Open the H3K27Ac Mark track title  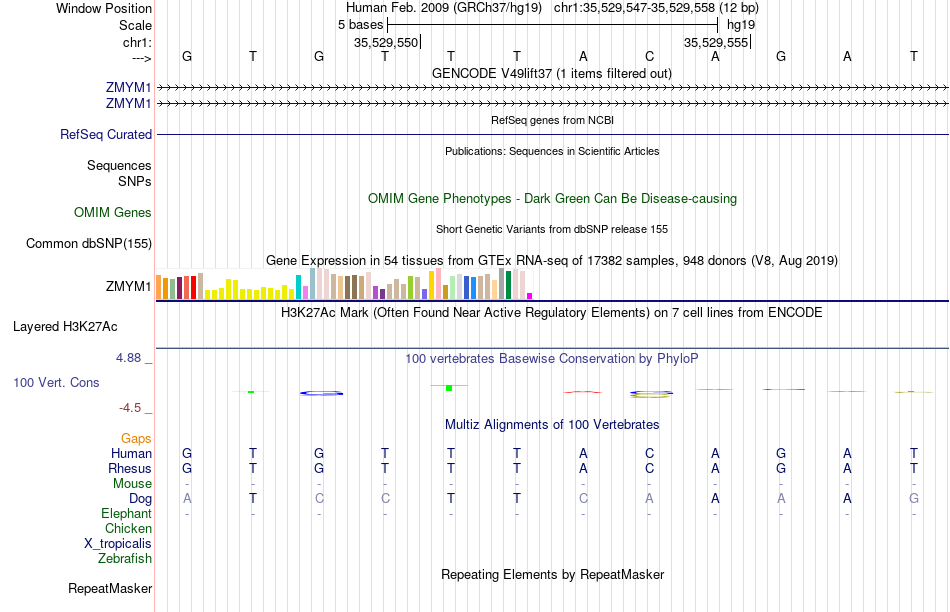pos(552,313)
